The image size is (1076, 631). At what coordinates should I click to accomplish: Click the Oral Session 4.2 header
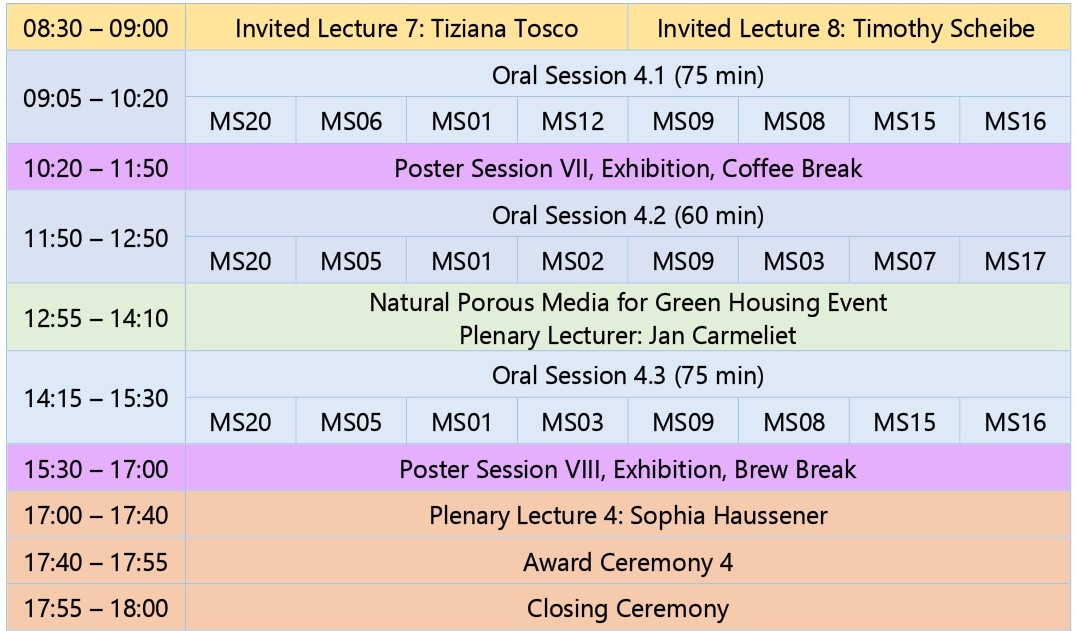click(x=627, y=215)
